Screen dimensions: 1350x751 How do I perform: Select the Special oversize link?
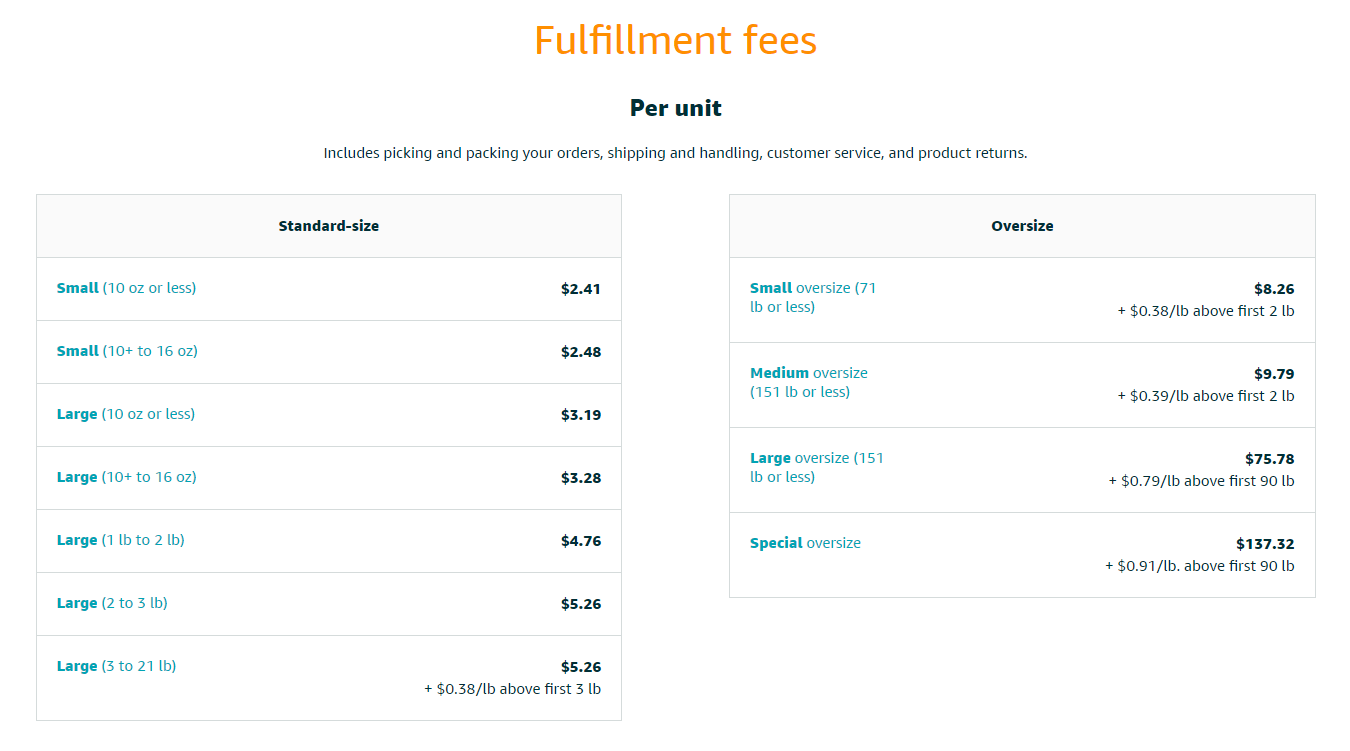[x=805, y=543]
